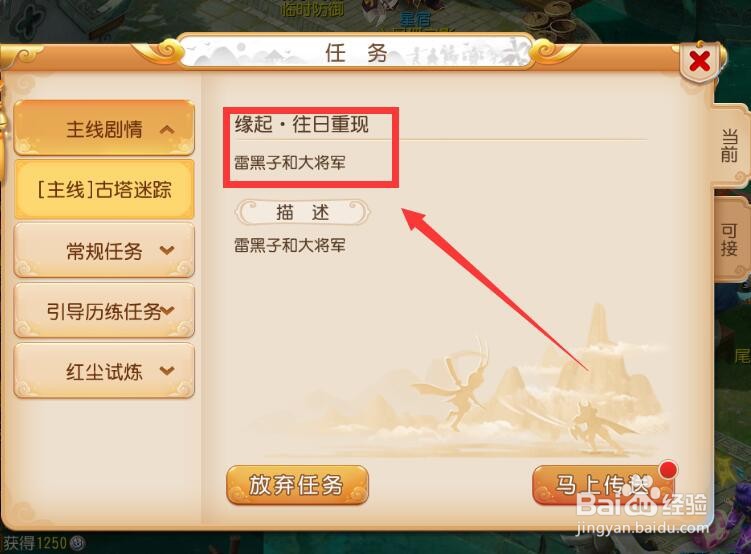Click the 雷黑子和大将军 objective under quest title

pos(290,163)
